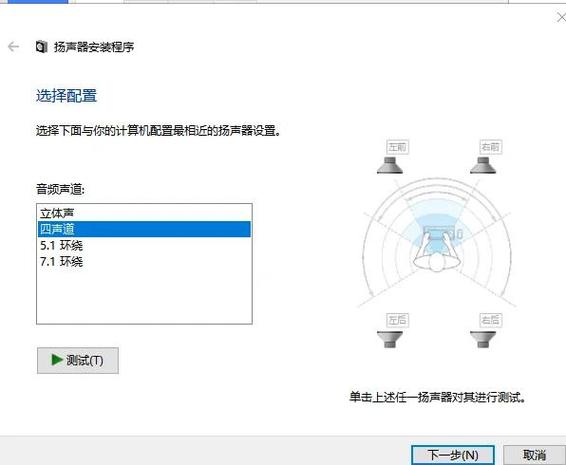Click the back arrow in wizard header
The width and height of the screenshot is (566, 465).
coord(13,47)
